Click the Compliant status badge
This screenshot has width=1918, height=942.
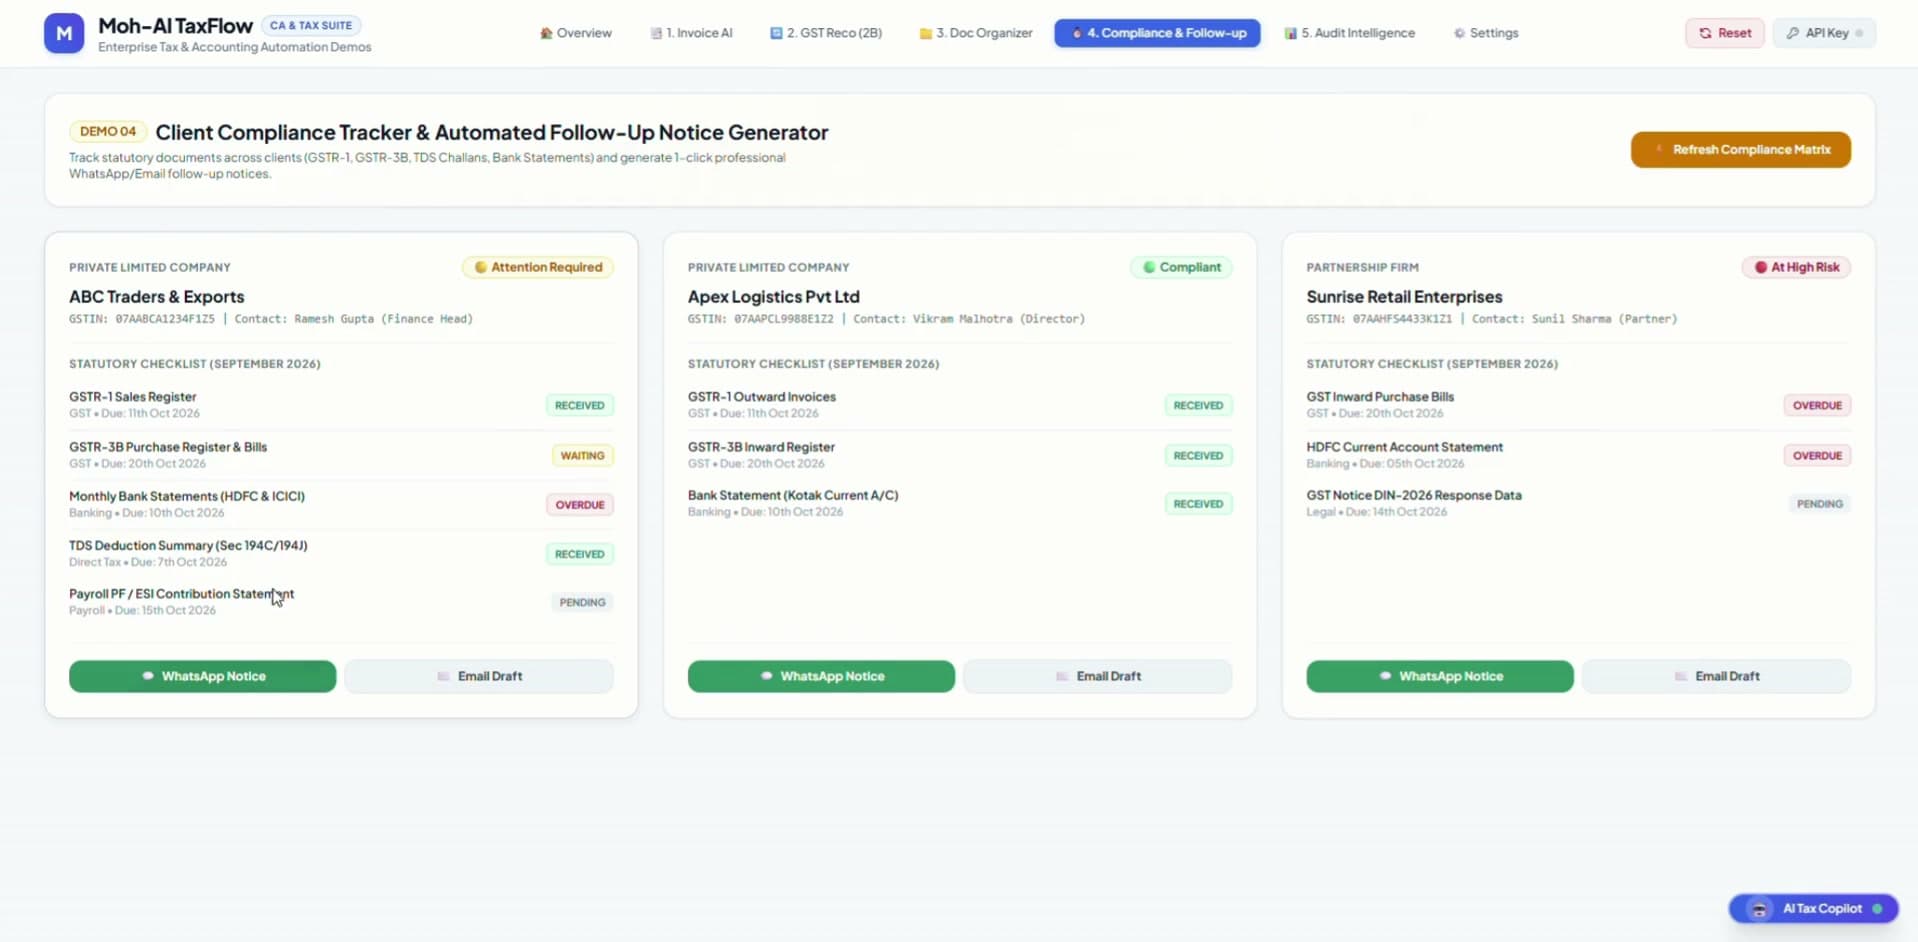click(1182, 267)
